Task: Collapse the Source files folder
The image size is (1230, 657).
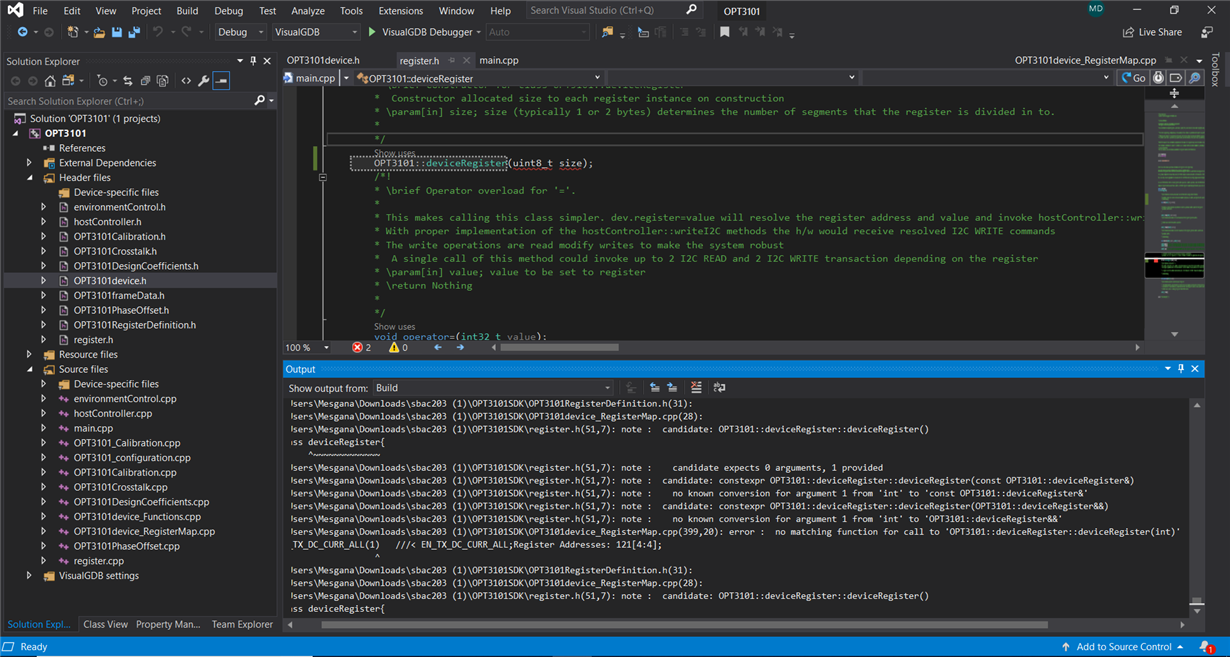Action: 30,369
